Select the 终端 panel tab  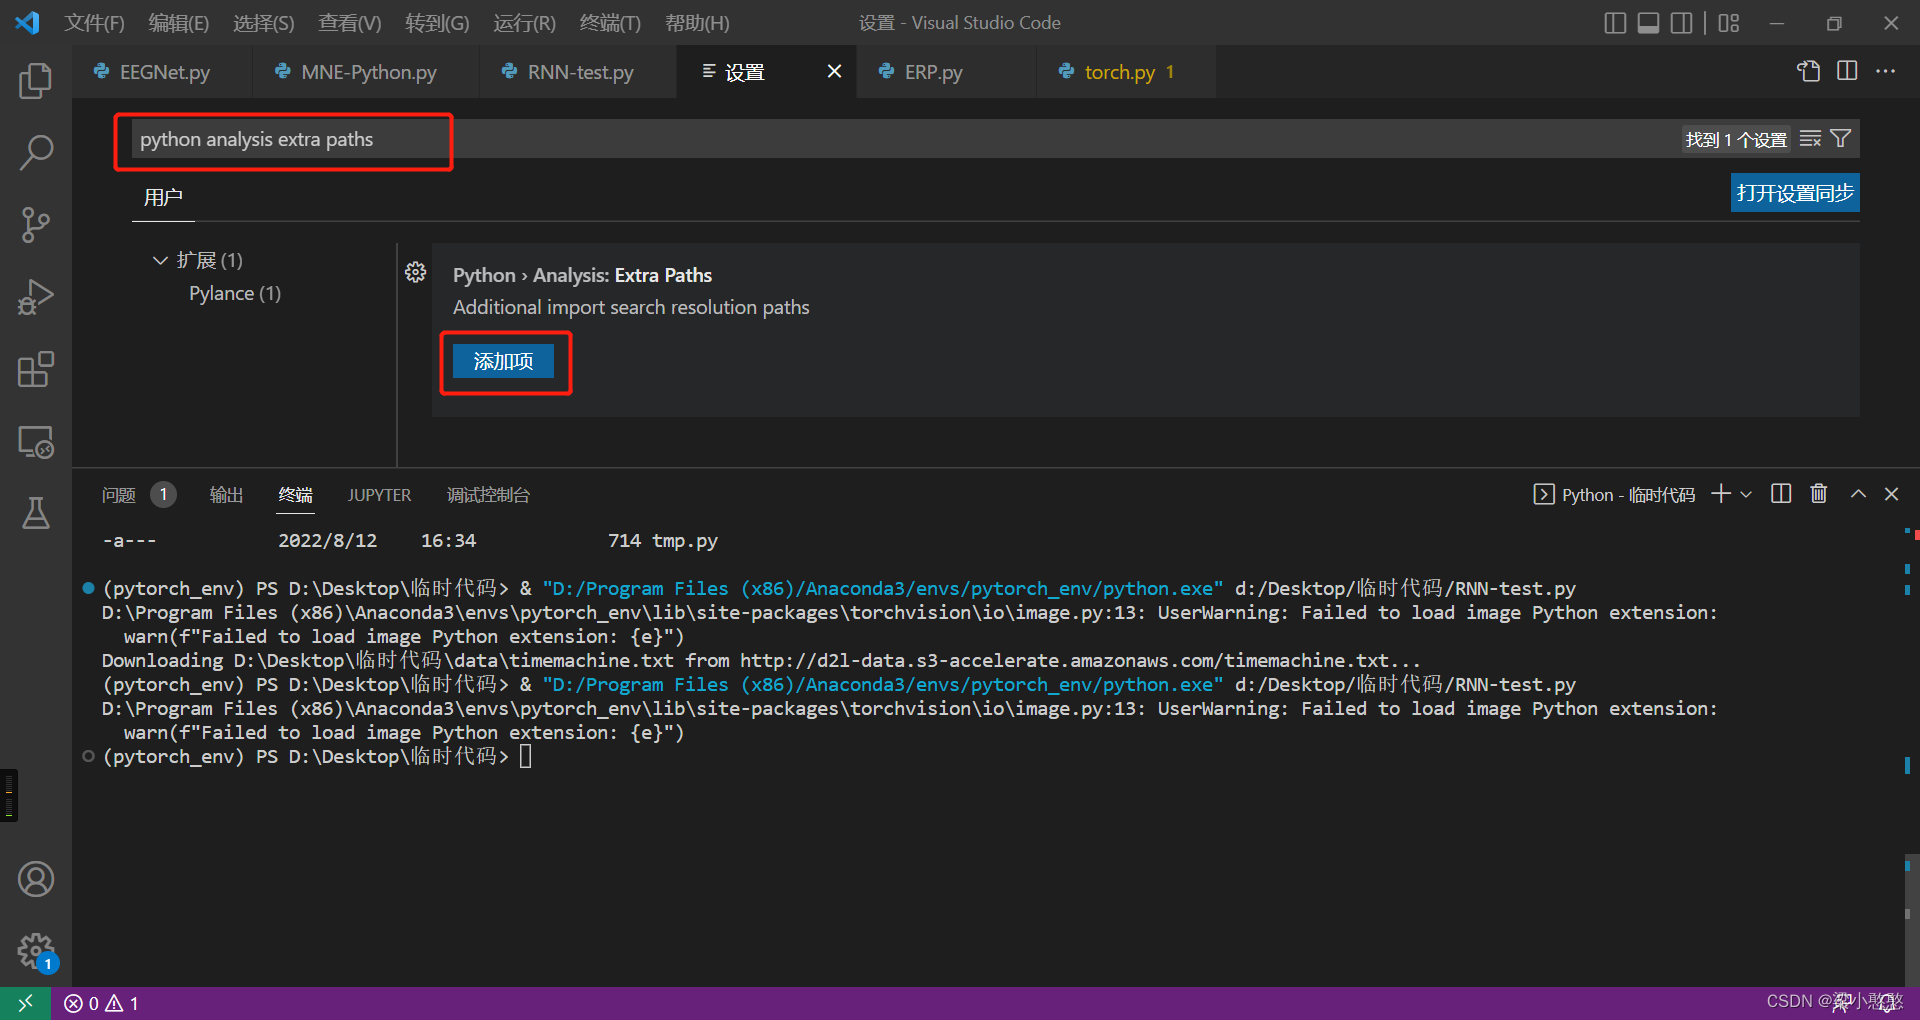click(x=295, y=495)
